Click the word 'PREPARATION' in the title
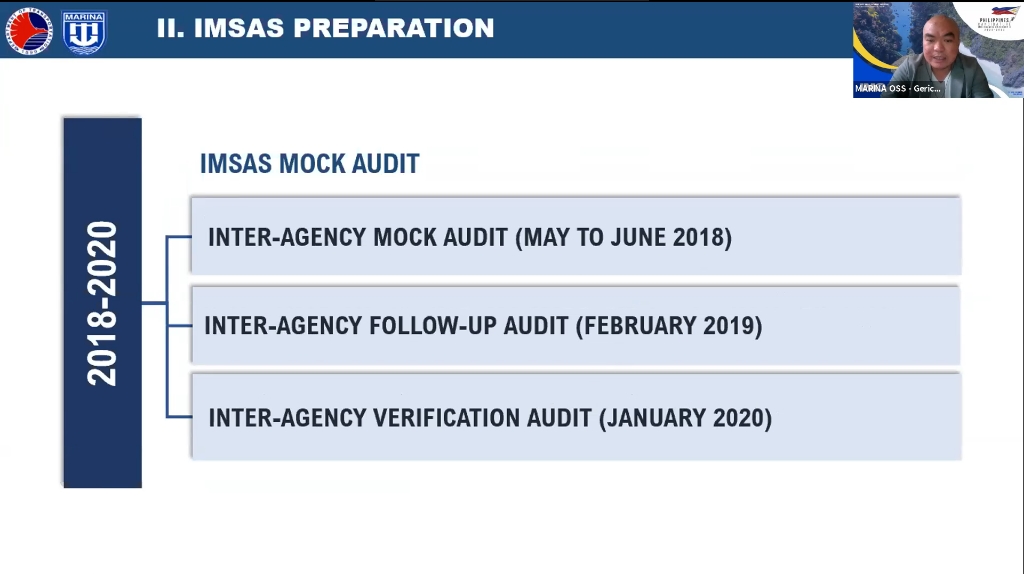The image size is (1024, 574). 393,28
